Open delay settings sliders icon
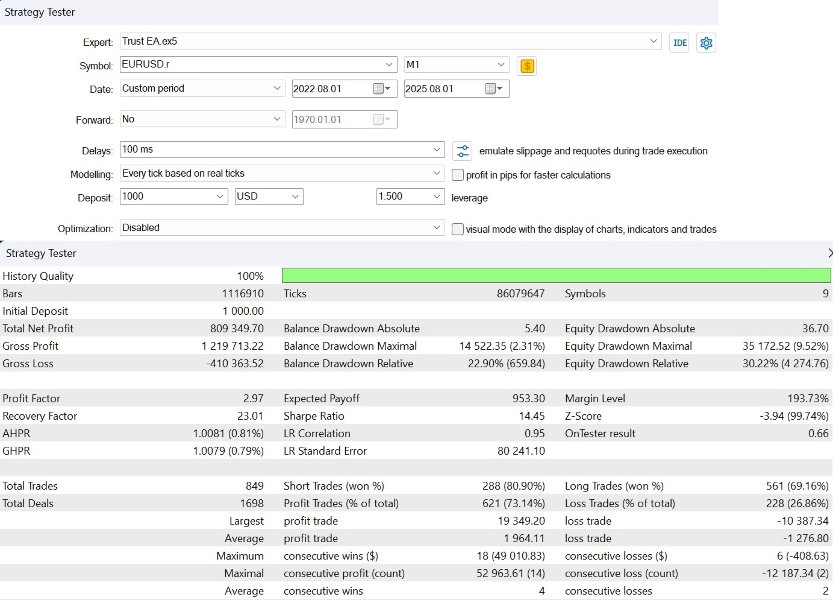This screenshot has width=833, height=600. [462, 151]
